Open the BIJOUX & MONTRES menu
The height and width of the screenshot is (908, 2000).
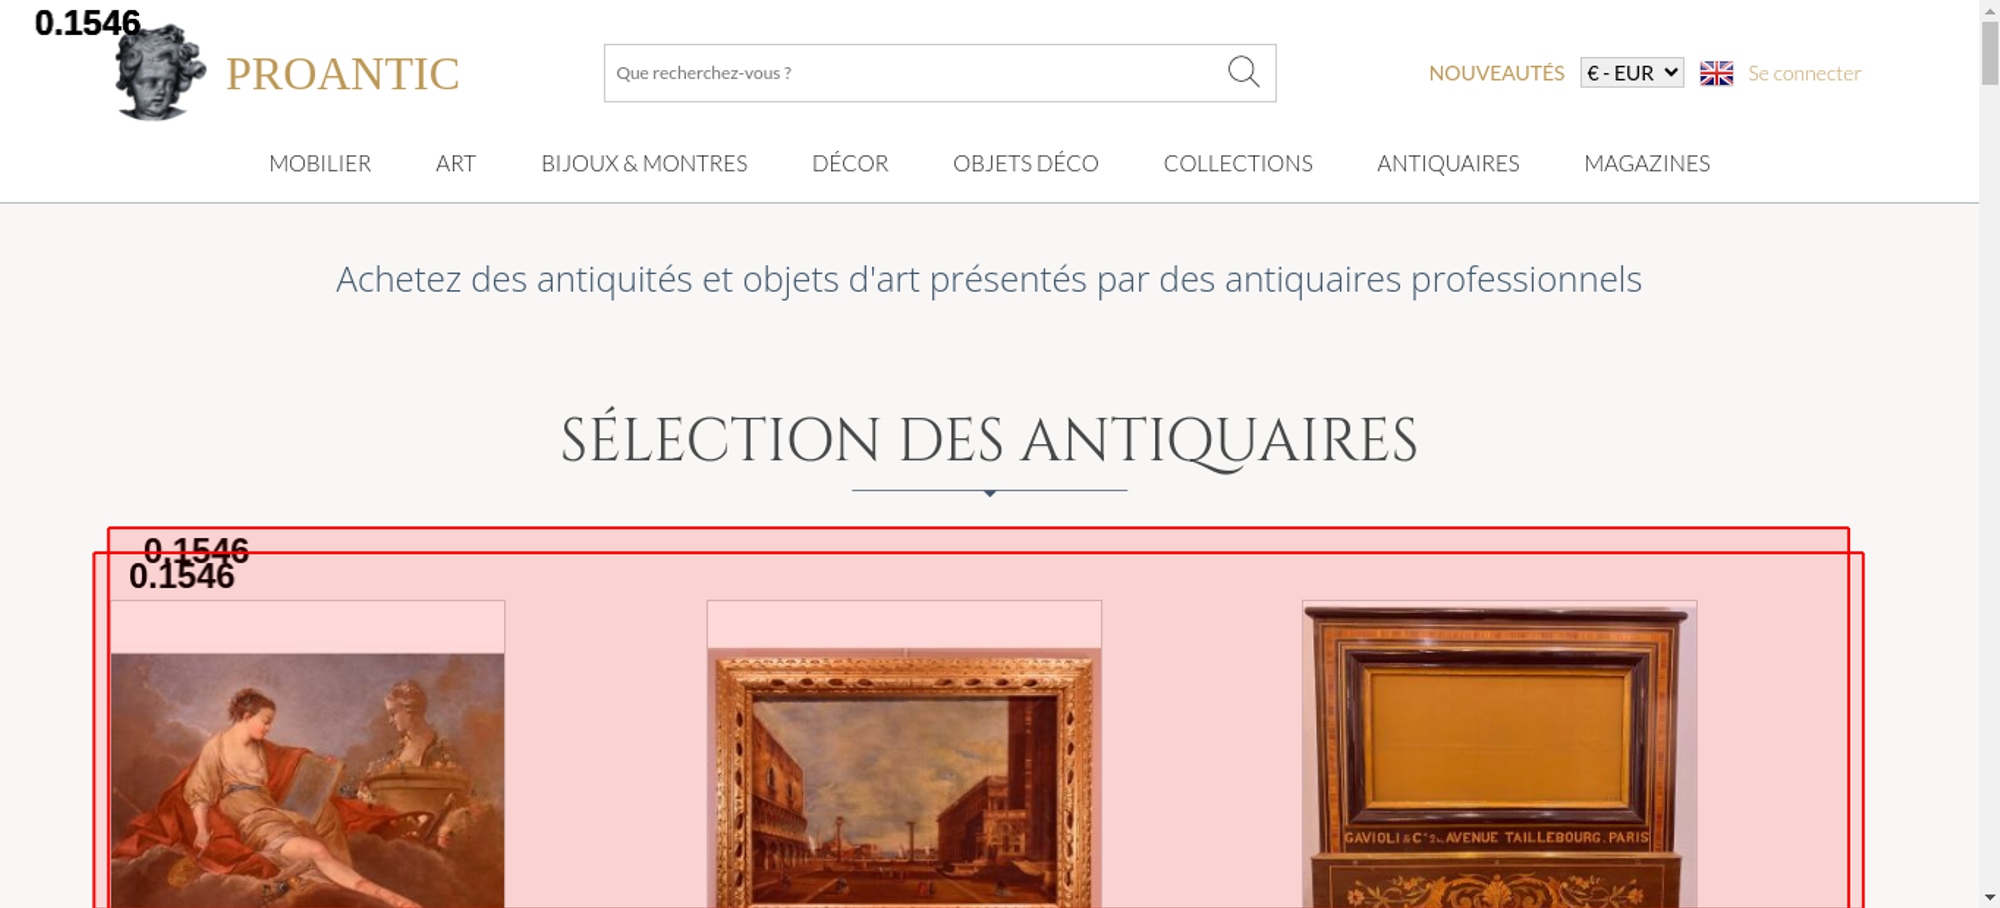[x=644, y=163]
